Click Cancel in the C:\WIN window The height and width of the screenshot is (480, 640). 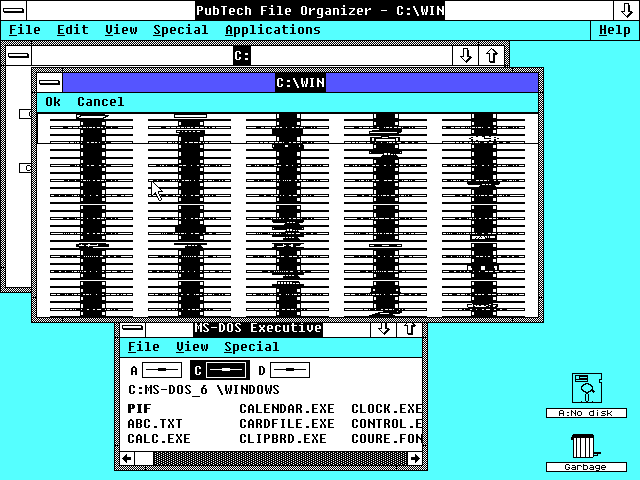pos(100,102)
